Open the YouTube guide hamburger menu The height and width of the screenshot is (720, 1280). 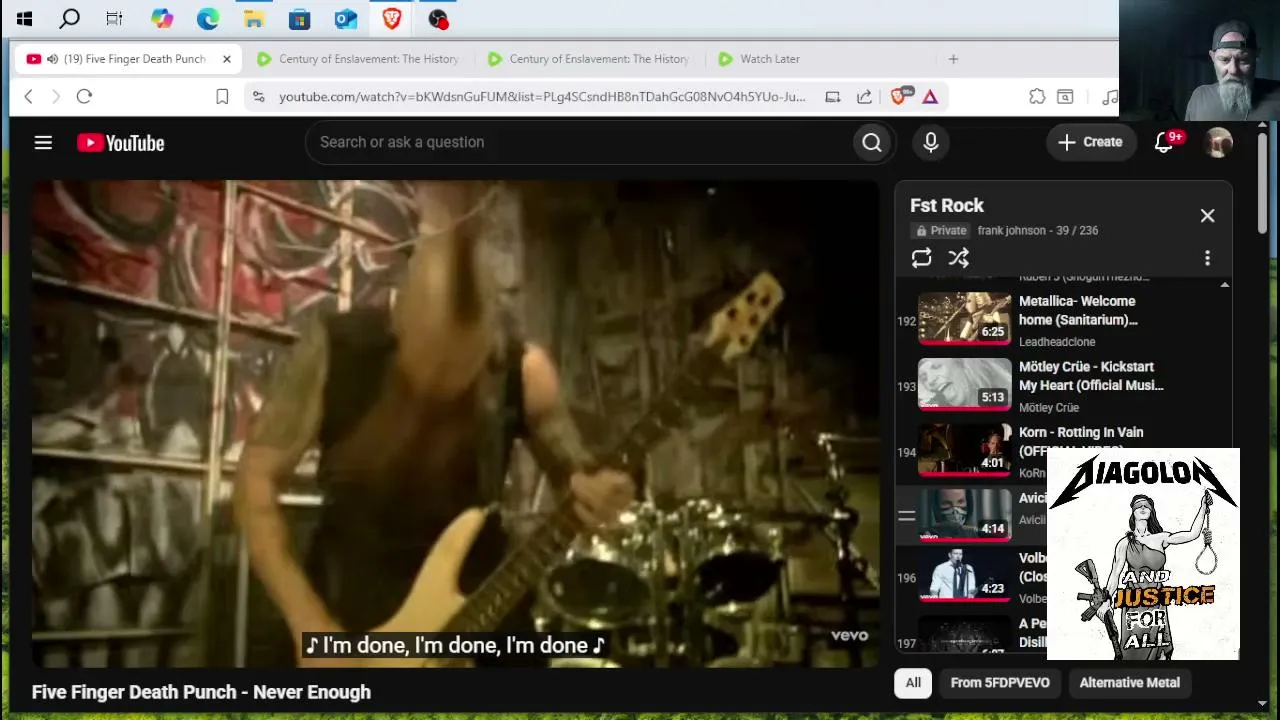pos(43,143)
